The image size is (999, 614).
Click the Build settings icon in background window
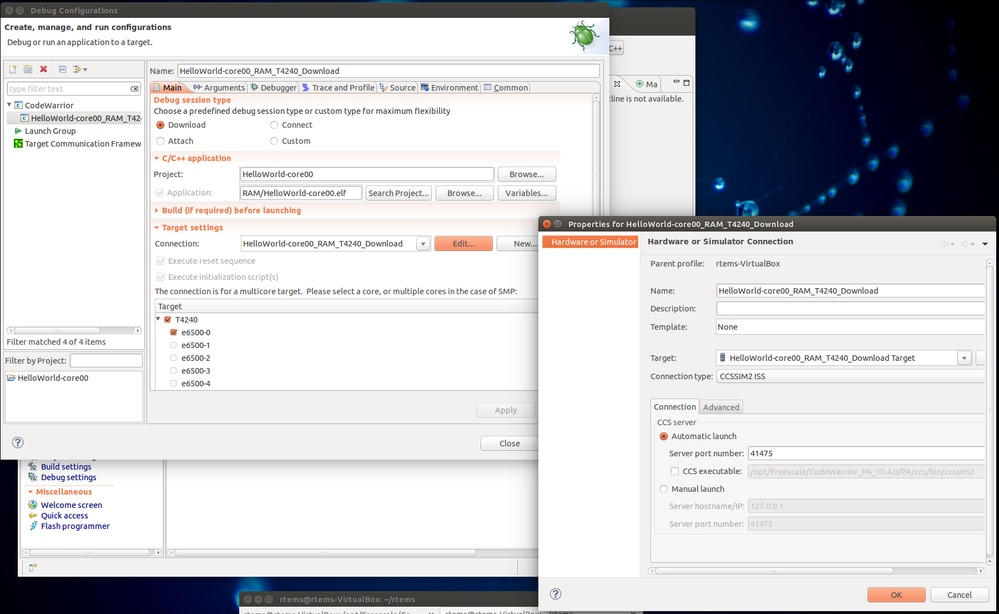pos(32,466)
